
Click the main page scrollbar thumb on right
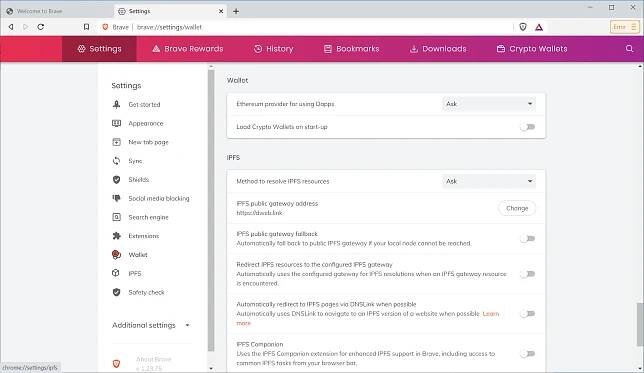click(x=640, y=325)
